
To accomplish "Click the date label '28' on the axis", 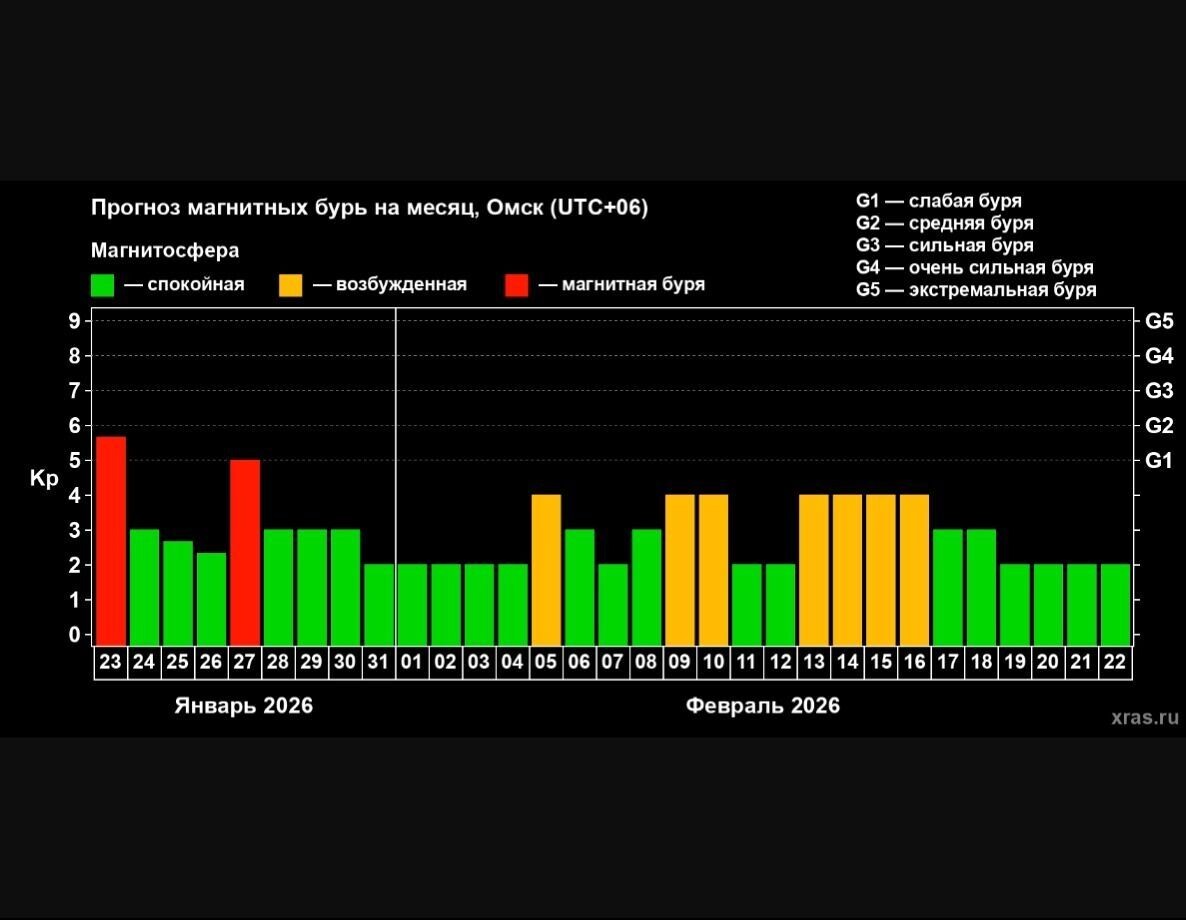I will (278, 662).
